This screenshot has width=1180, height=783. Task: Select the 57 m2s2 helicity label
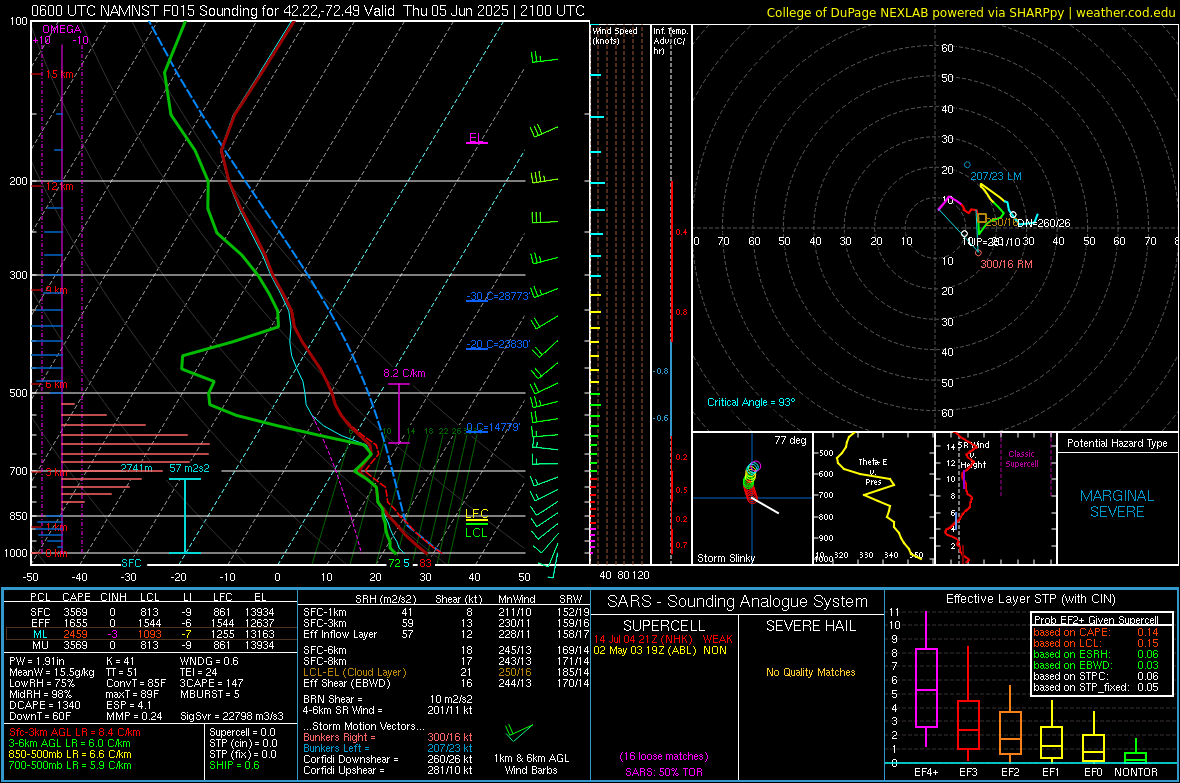189,468
